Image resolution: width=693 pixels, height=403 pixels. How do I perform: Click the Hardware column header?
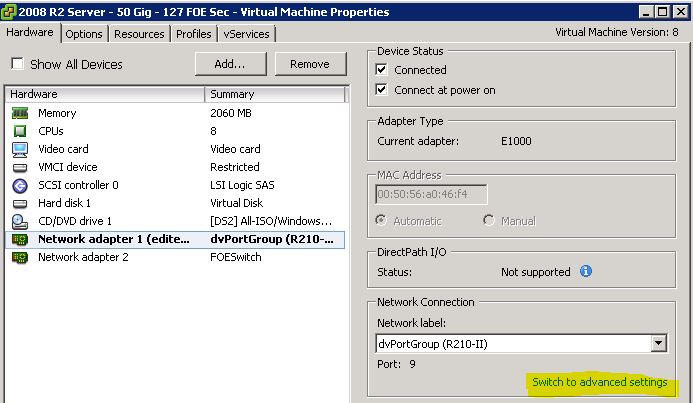pyautogui.click(x=105, y=94)
